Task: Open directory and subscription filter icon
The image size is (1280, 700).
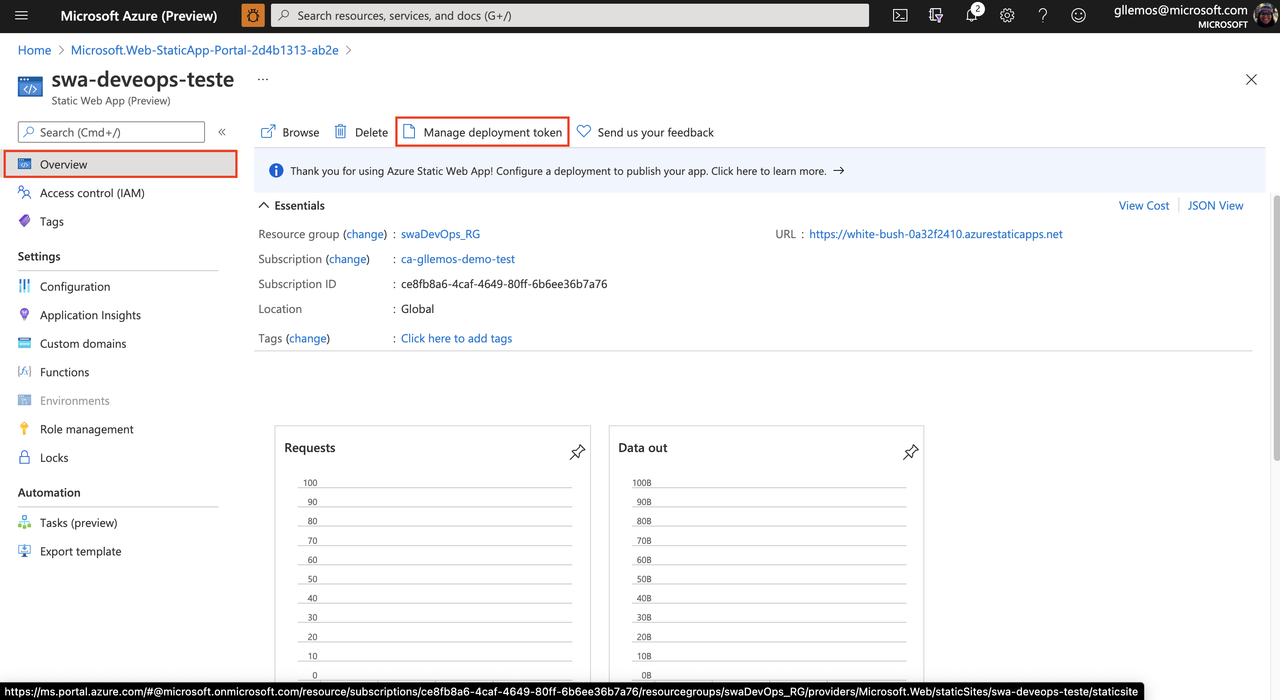Action: (936, 16)
